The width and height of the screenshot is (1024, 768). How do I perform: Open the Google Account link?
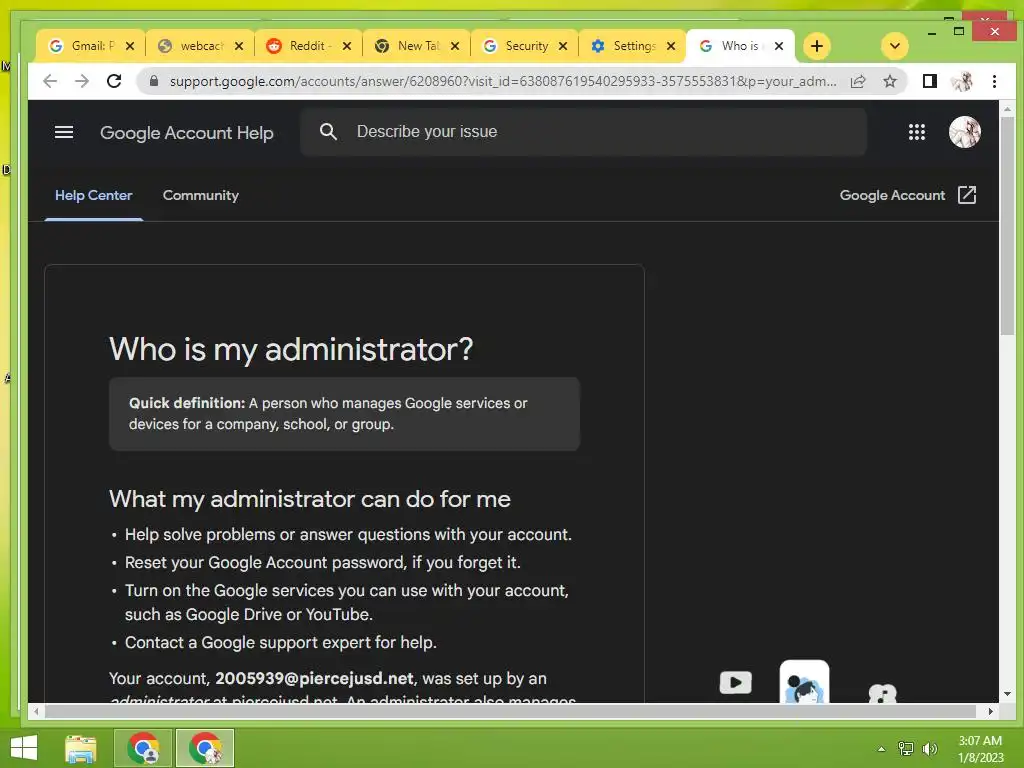tap(908, 195)
